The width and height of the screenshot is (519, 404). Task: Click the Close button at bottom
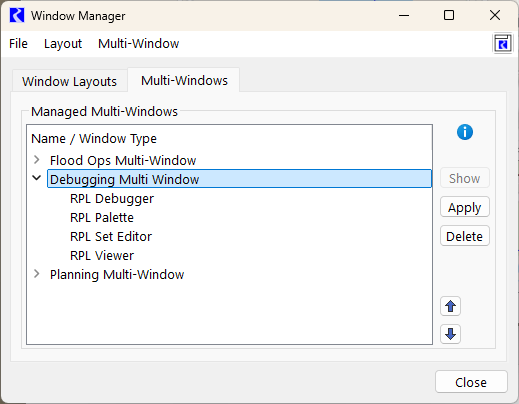471,382
